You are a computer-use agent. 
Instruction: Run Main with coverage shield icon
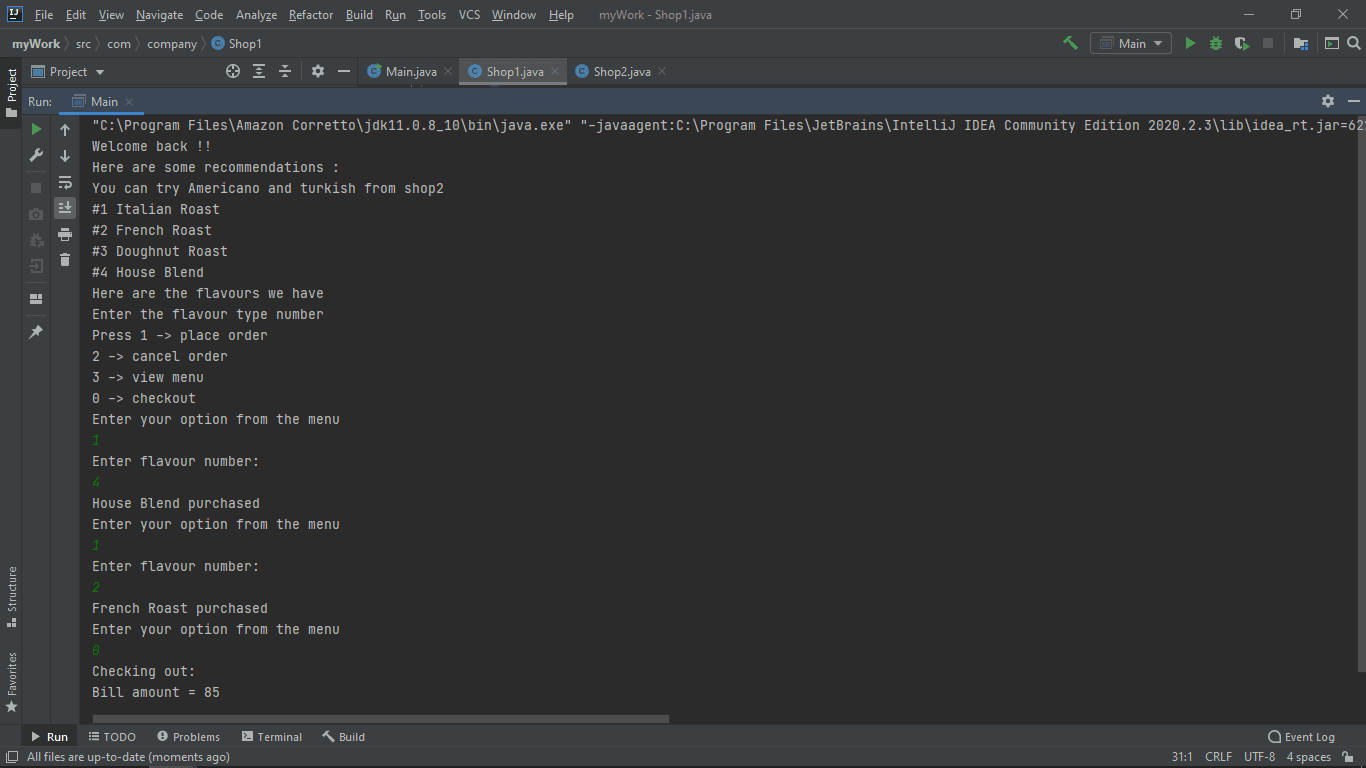[1242, 43]
